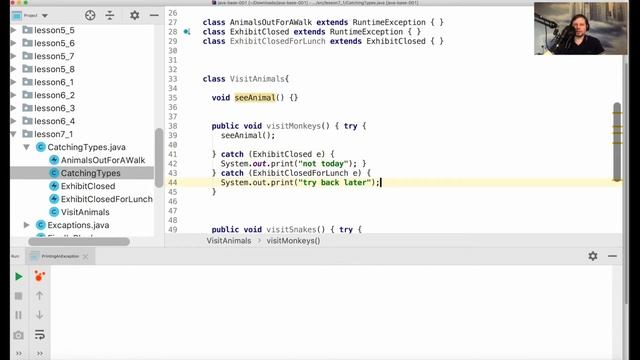
Task: Open Run panel settings gear
Action: [593, 256]
